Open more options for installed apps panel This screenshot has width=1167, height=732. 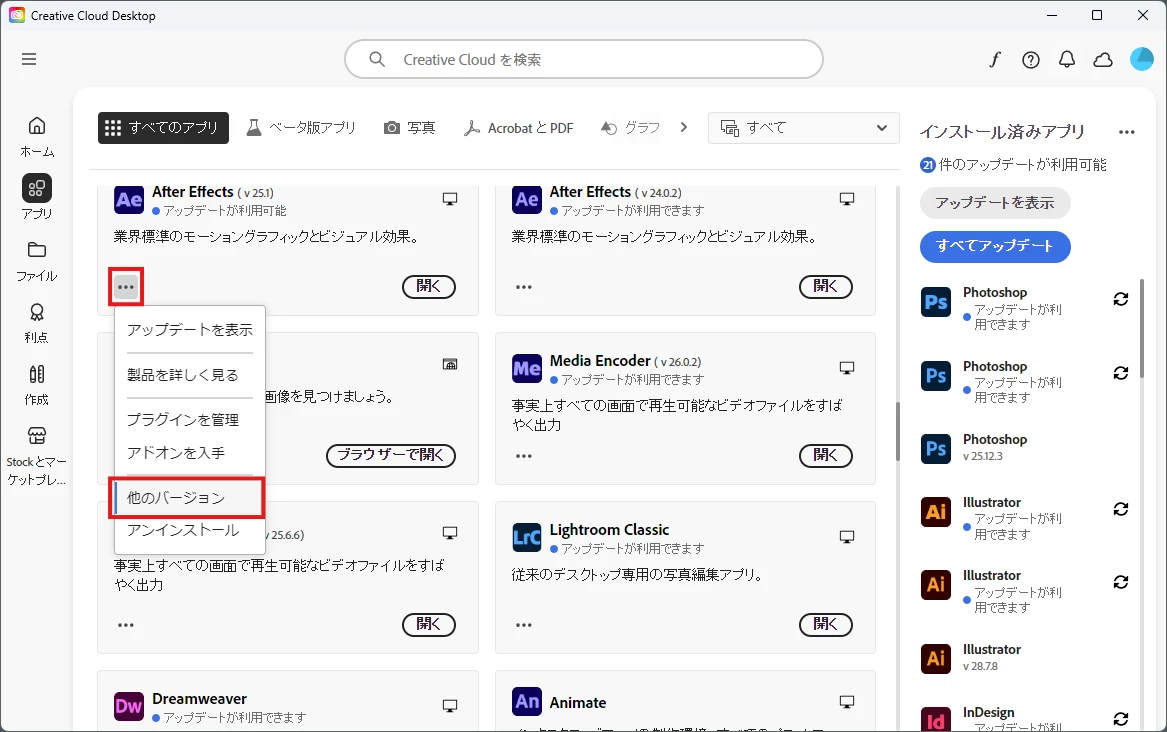click(x=1127, y=132)
